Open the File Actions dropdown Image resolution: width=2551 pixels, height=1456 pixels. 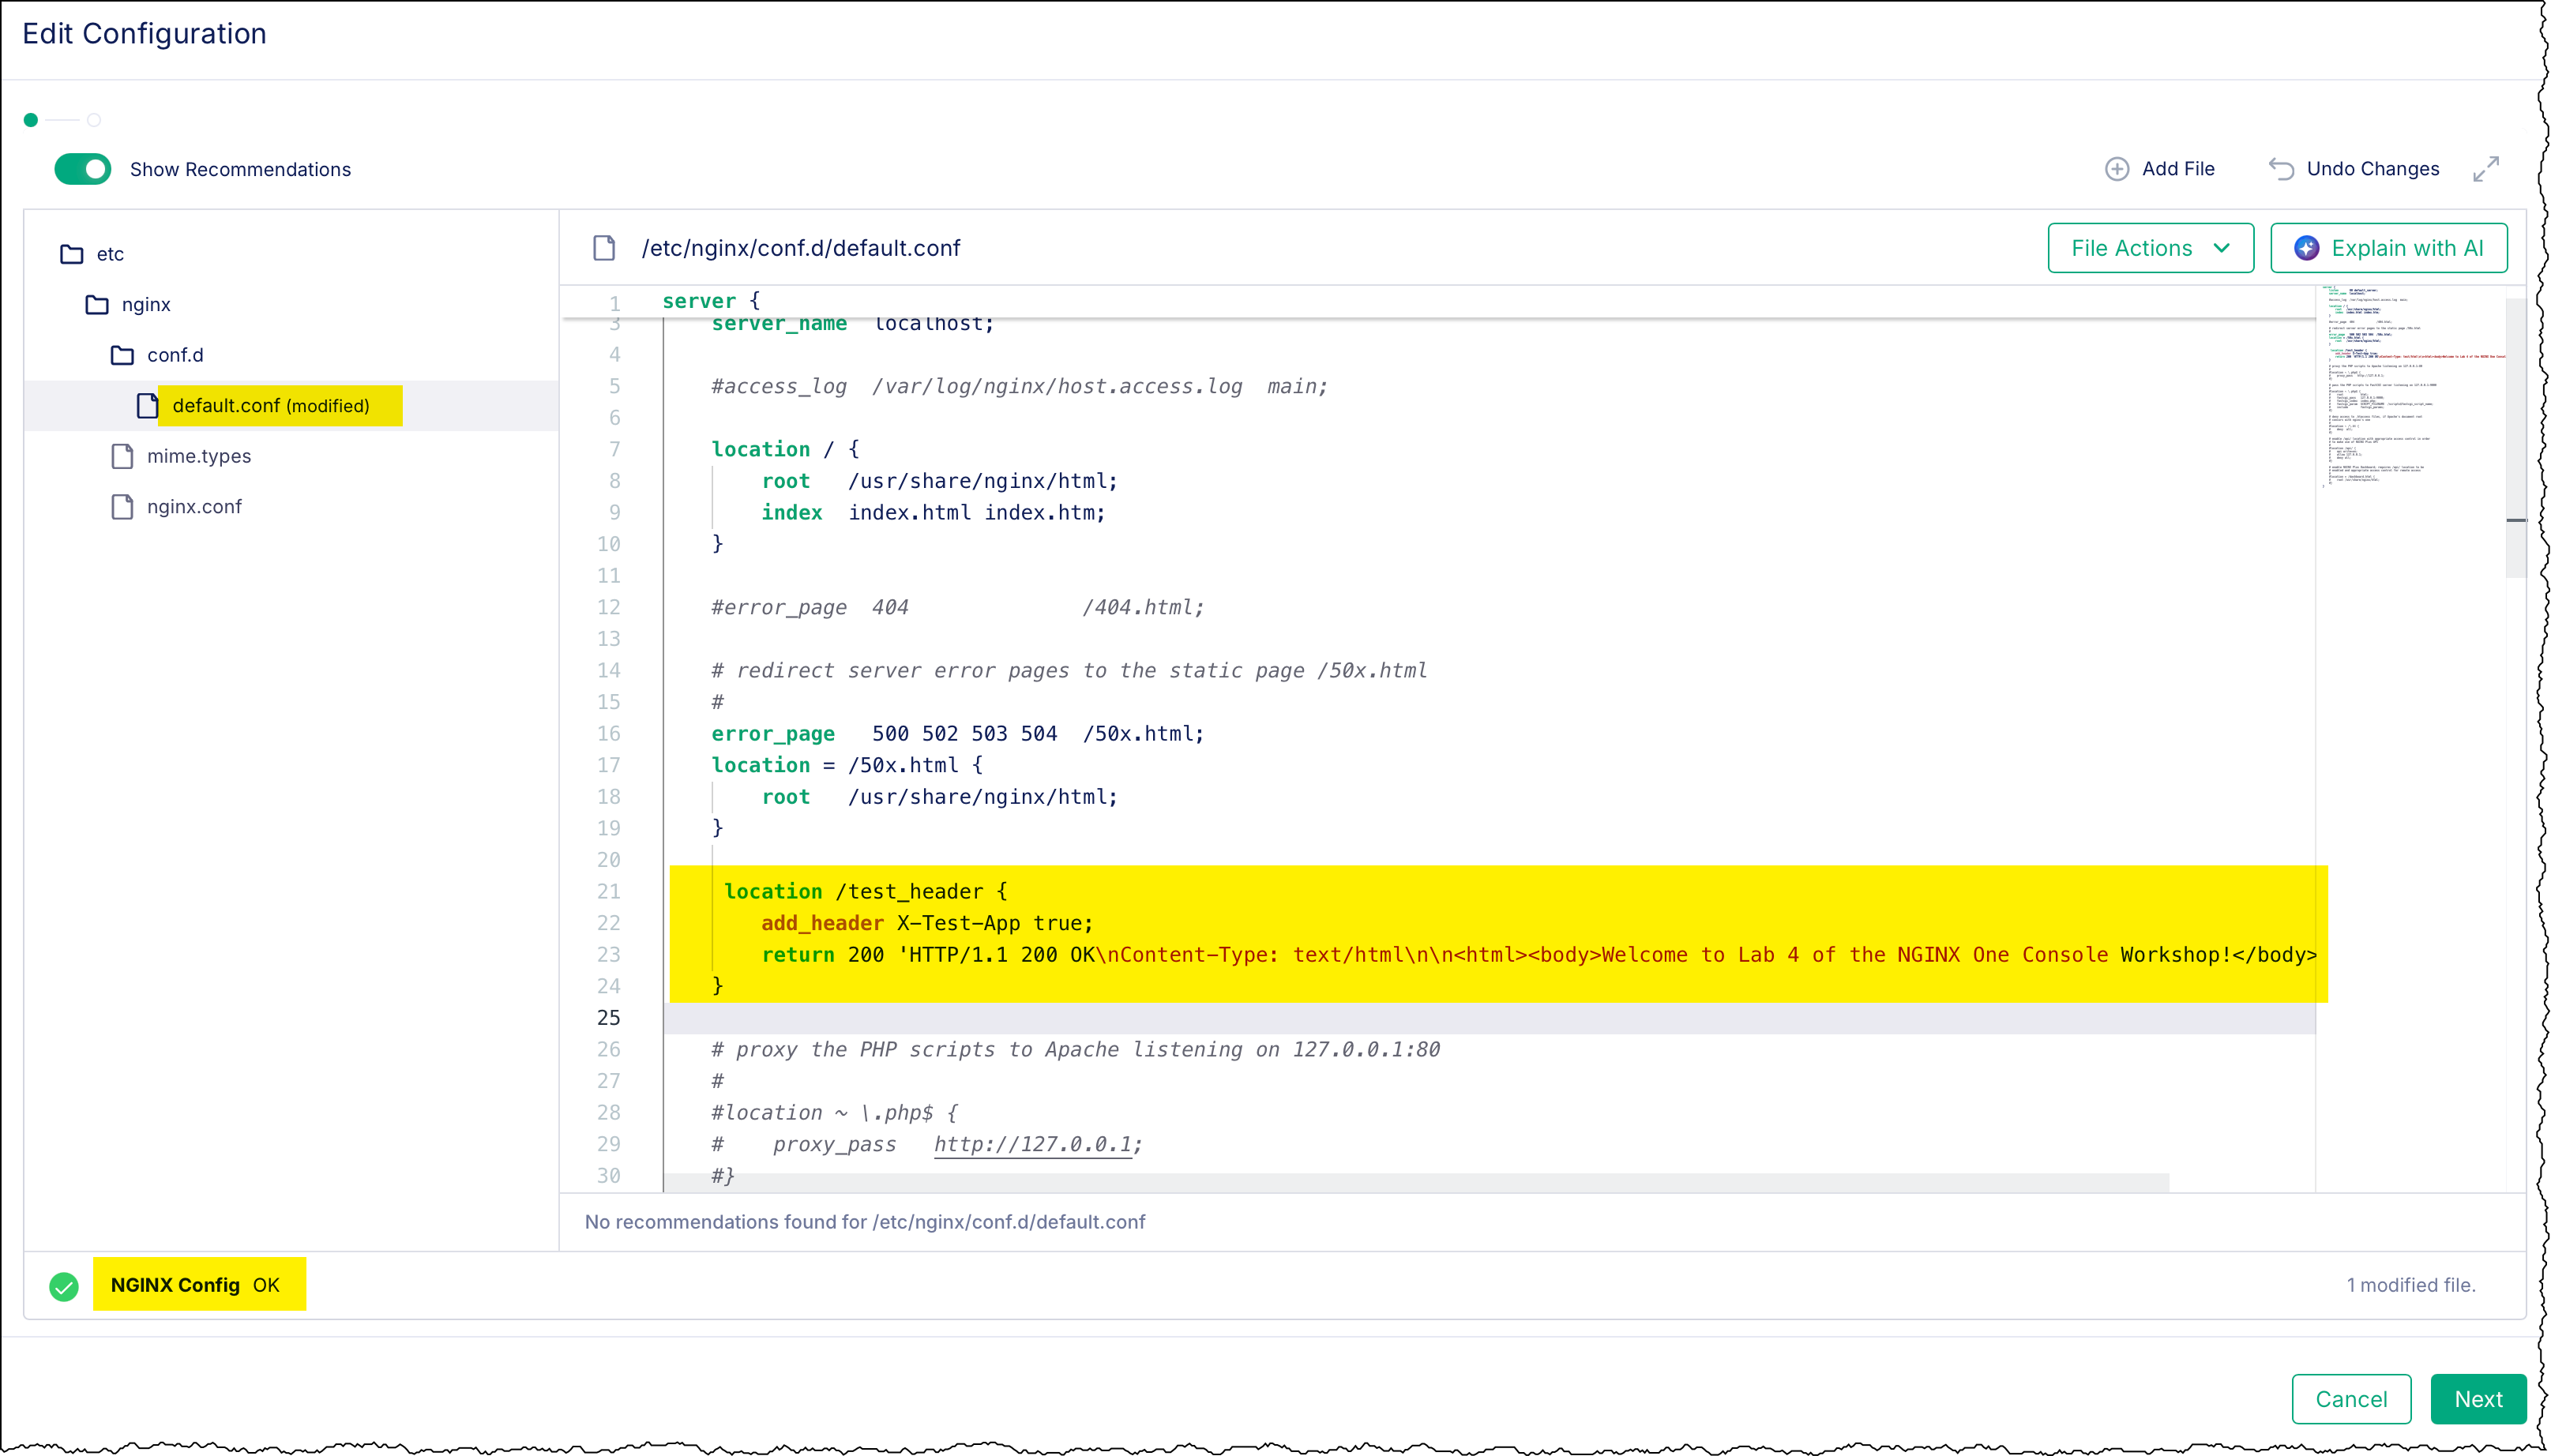(2150, 247)
